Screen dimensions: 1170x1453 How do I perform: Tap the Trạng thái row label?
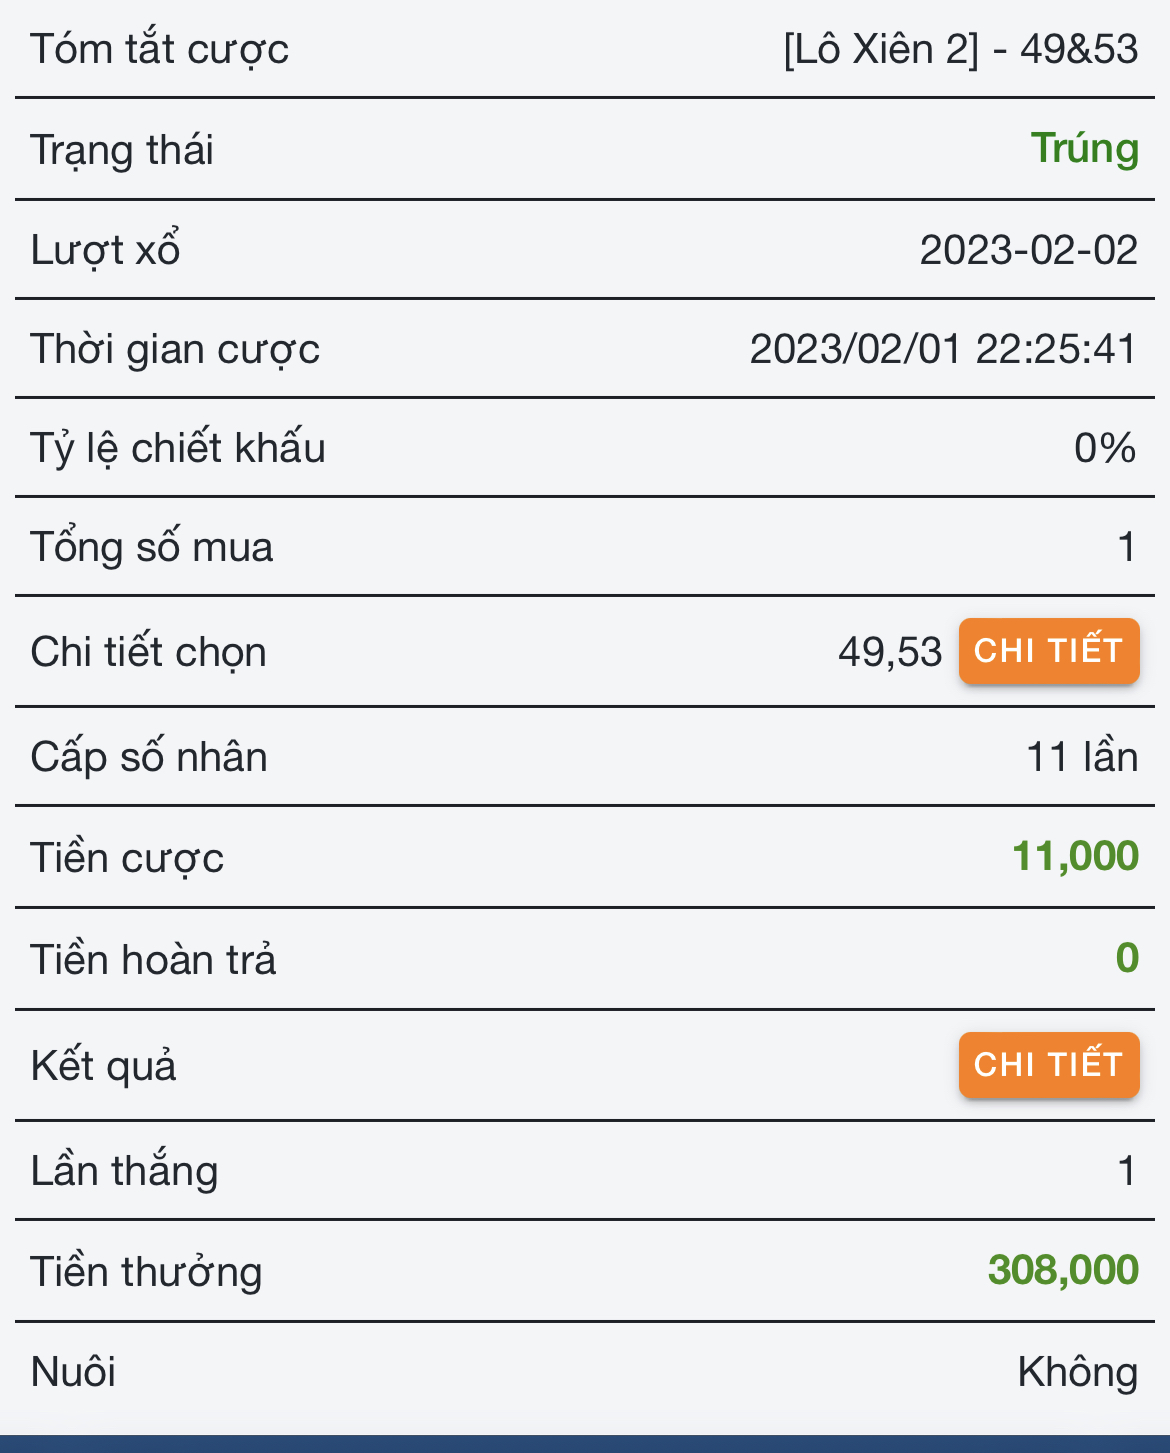(x=122, y=150)
